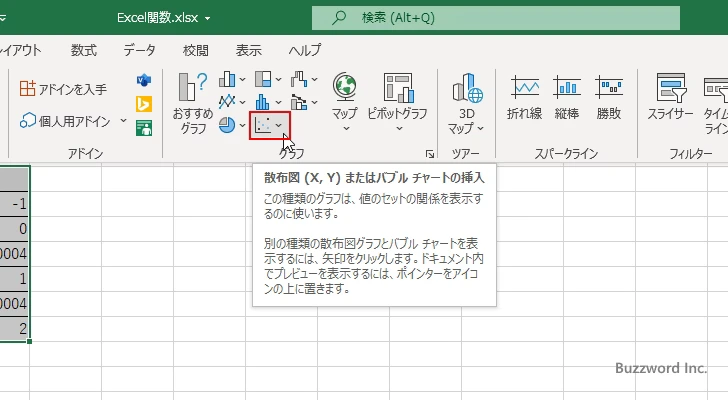
Task: Expand the PivotChart dropdown arrow
Action: coord(399,129)
